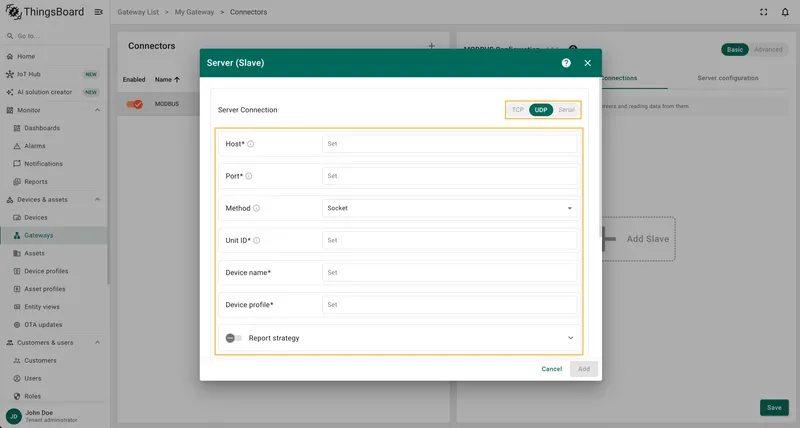Open Home in the sidebar
This screenshot has width=800, height=428.
point(54,56)
